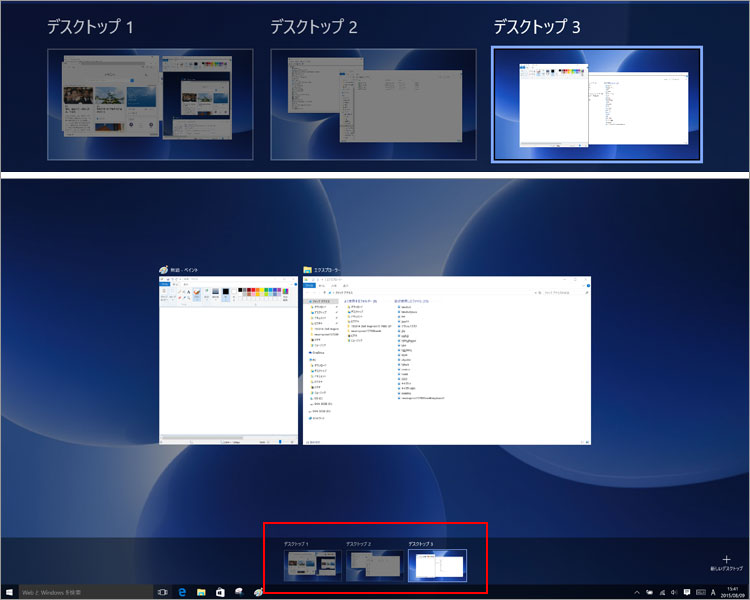This screenshot has height=600, width=750.
Task: Open the clock showing 15:41
Action: click(733, 592)
